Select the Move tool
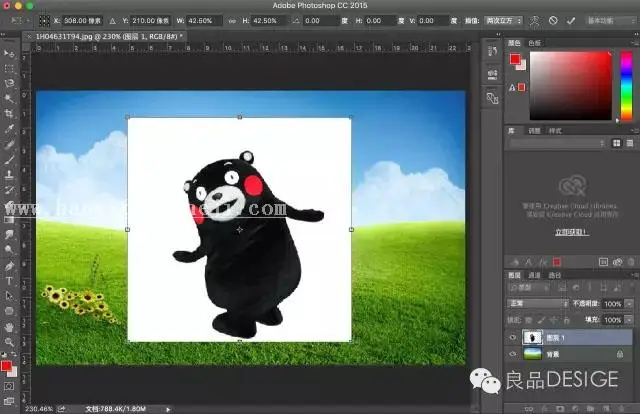 [9, 53]
